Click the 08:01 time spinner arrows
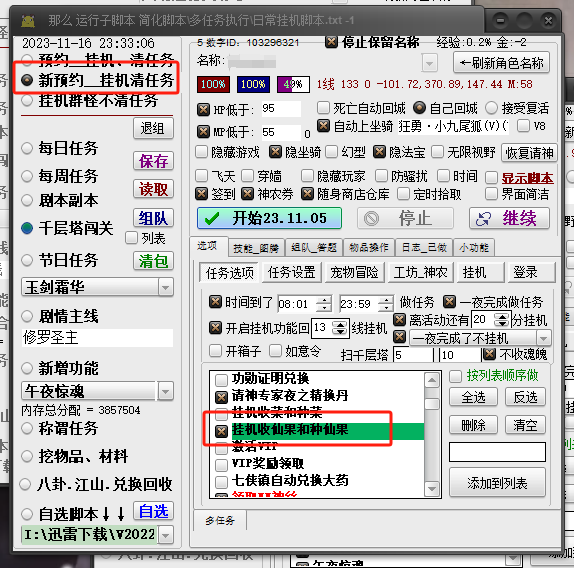This screenshot has width=574, height=568. 324,304
